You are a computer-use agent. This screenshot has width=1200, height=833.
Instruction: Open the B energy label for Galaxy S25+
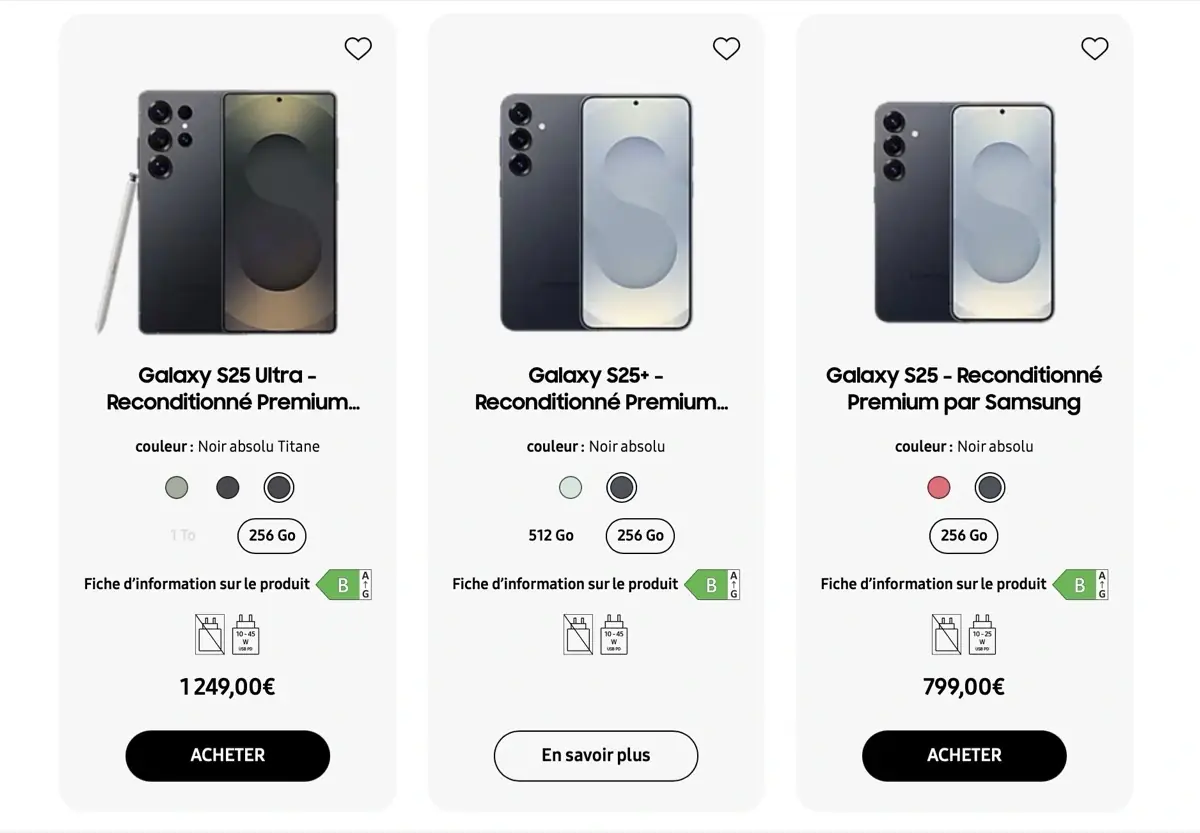(712, 584)
